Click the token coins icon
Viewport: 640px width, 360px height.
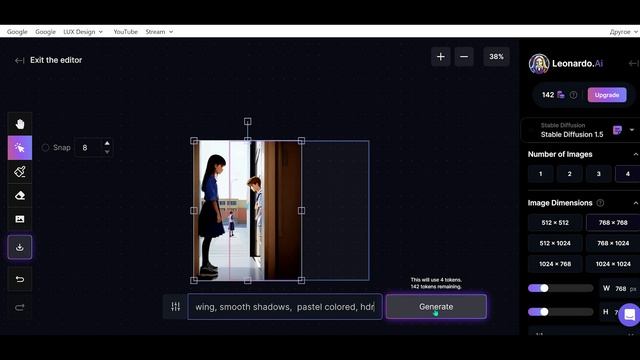click(561, 95)
